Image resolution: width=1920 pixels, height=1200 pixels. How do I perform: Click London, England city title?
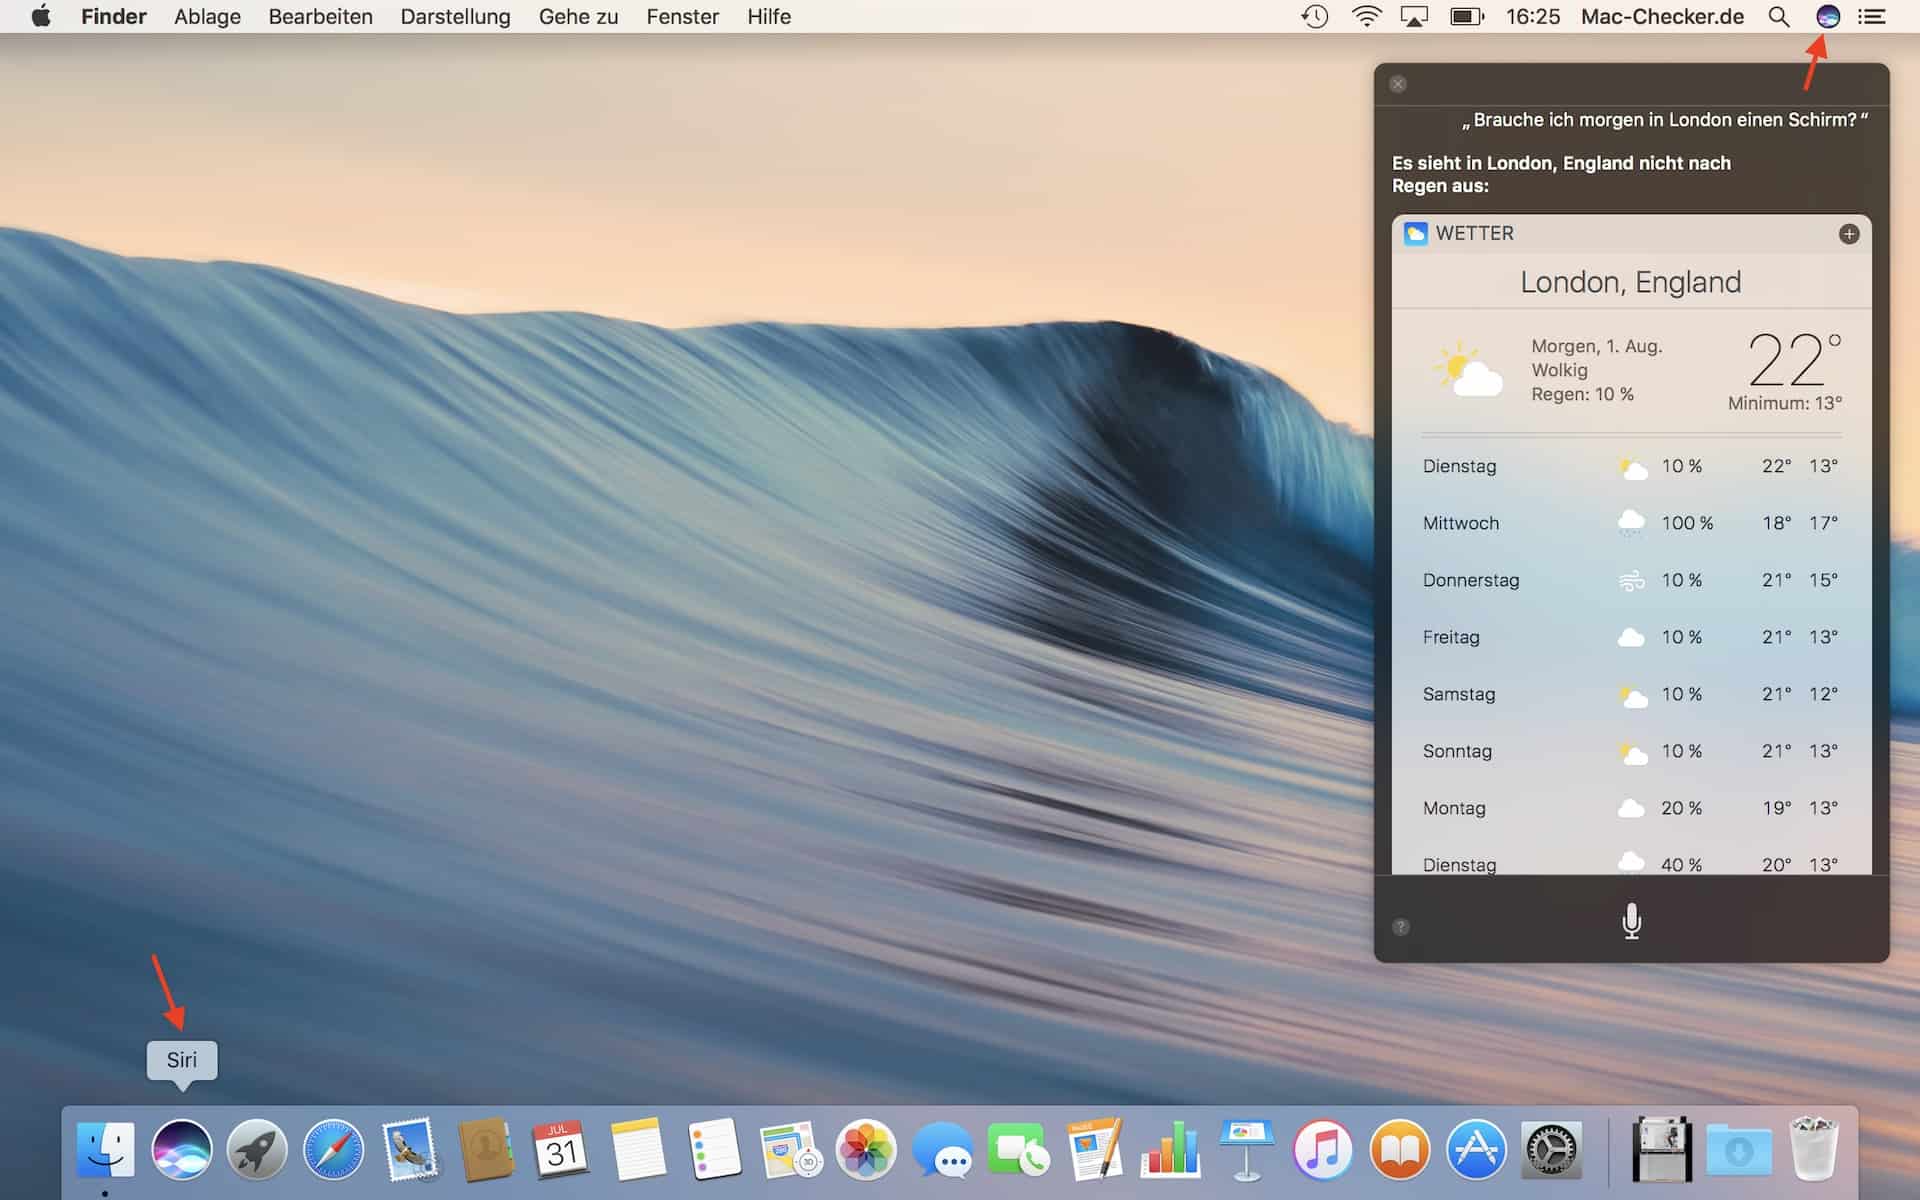coord(1631,282)
